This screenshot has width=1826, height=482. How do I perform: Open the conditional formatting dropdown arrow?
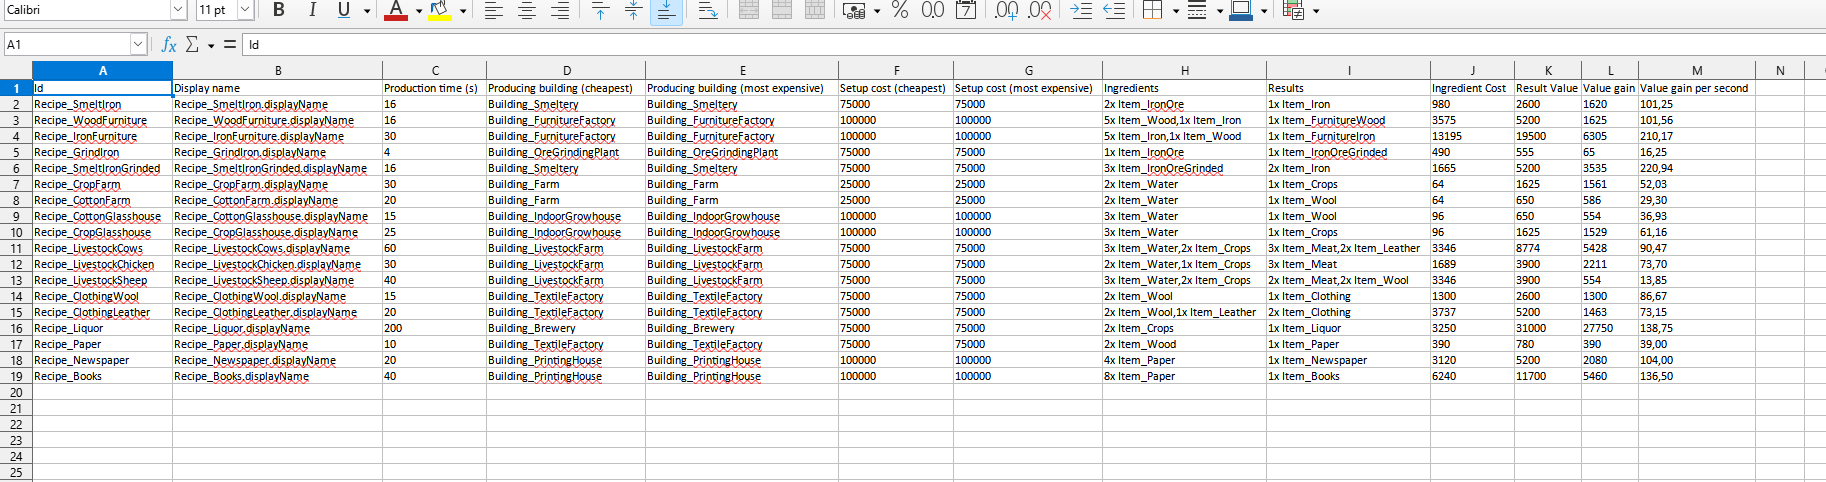pyautogui.click(x=1316, y=11)
